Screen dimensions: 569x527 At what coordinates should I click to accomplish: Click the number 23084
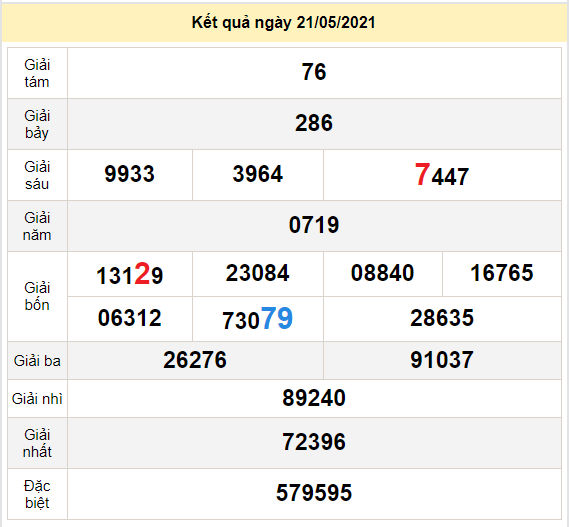258,273
